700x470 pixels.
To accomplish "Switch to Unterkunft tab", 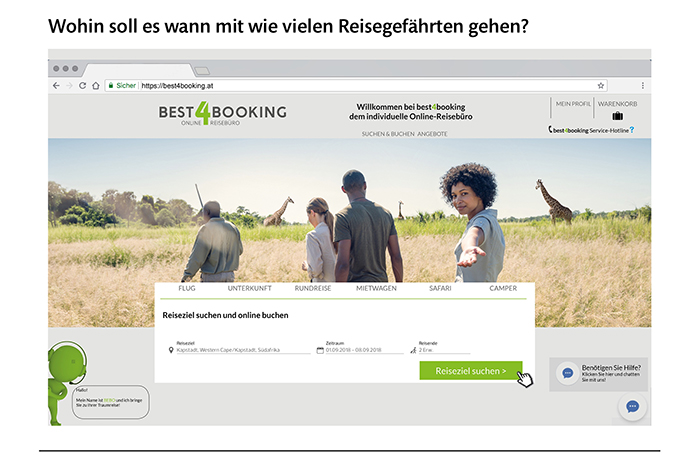I will pos(250,288).
